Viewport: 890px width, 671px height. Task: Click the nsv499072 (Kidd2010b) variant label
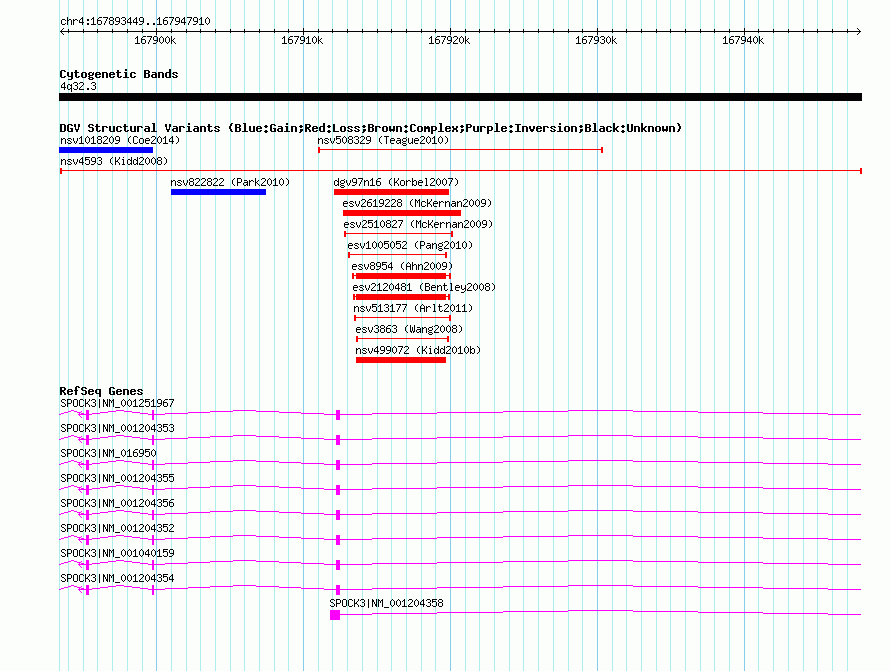pyautogui.click(x=418, y=350)
